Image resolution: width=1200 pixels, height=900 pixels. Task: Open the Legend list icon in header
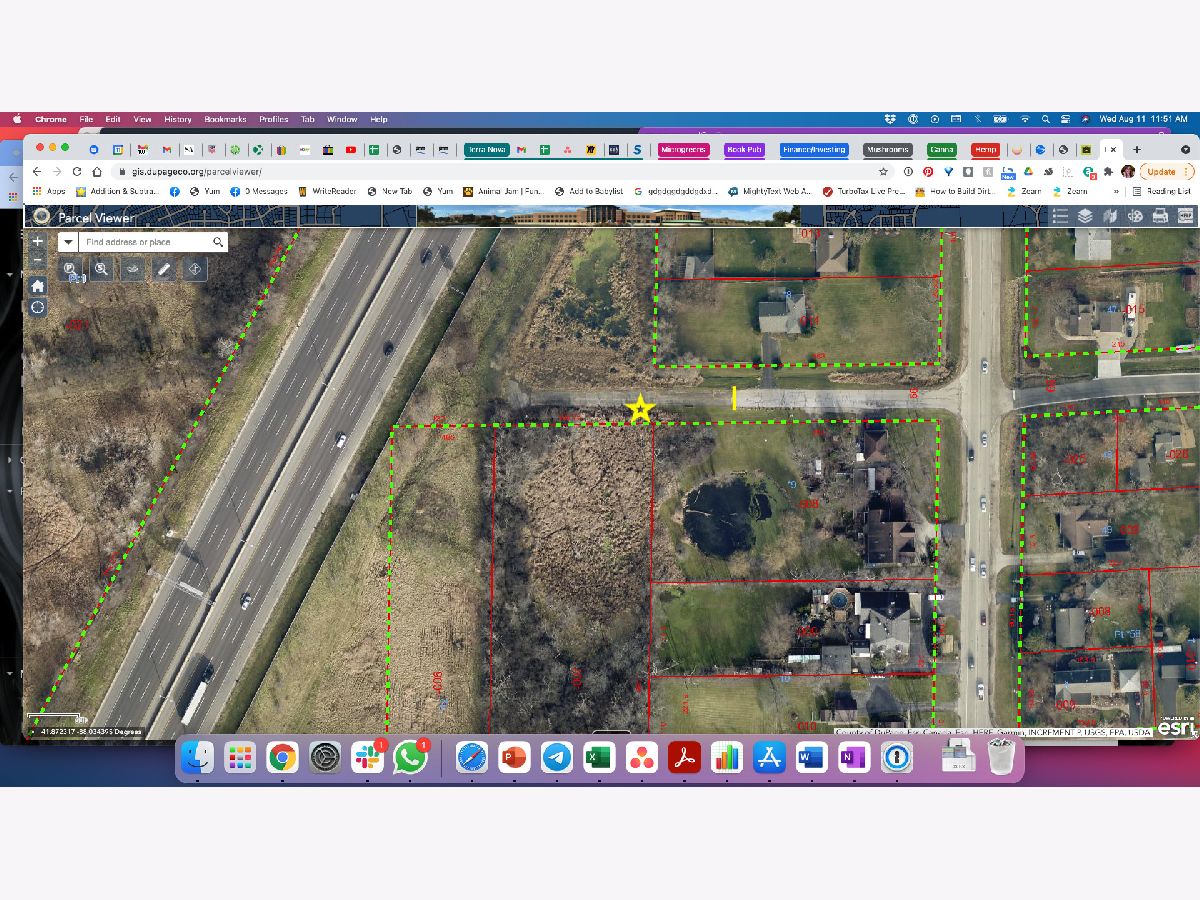[1060, 216]
